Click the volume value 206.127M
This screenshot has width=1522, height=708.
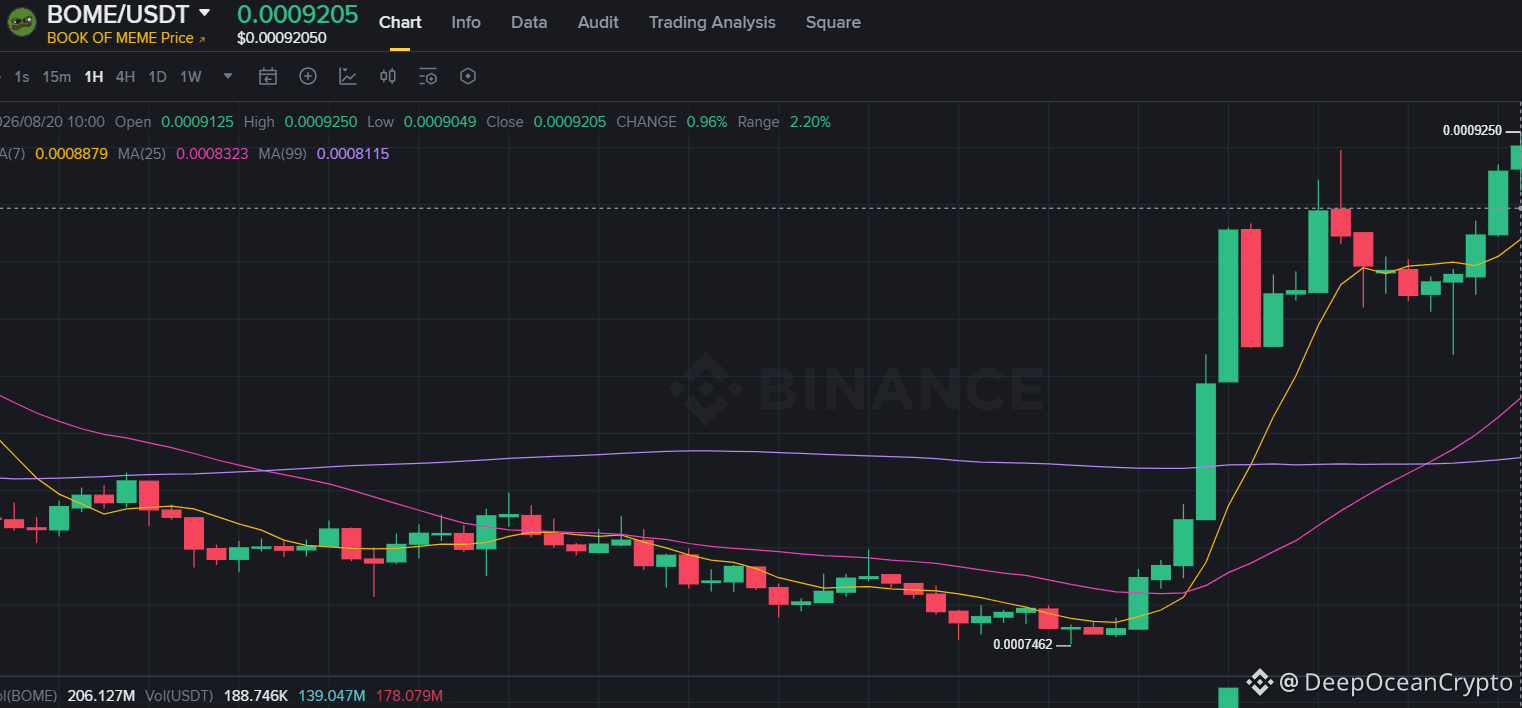(x=101, y=695)
